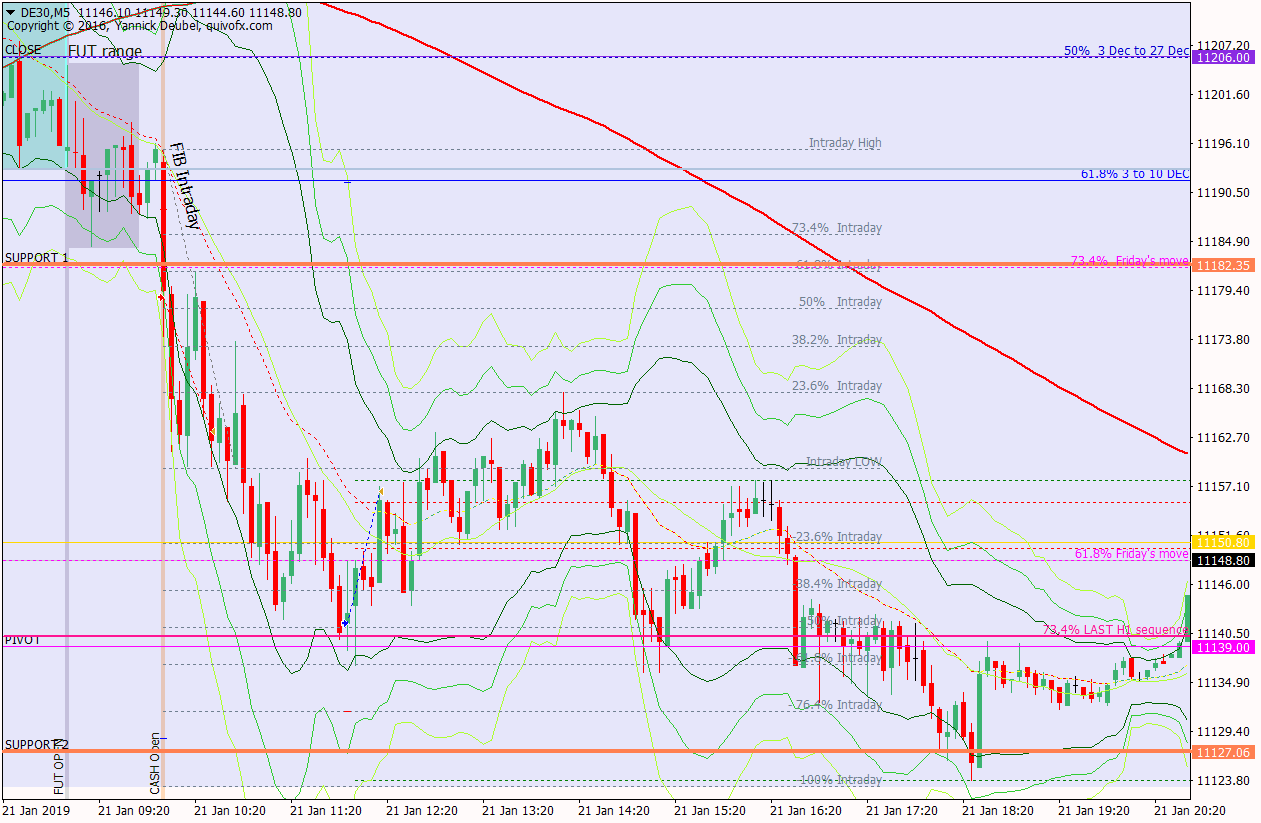Select the rotated FIB Intraday text

[183, 185]
